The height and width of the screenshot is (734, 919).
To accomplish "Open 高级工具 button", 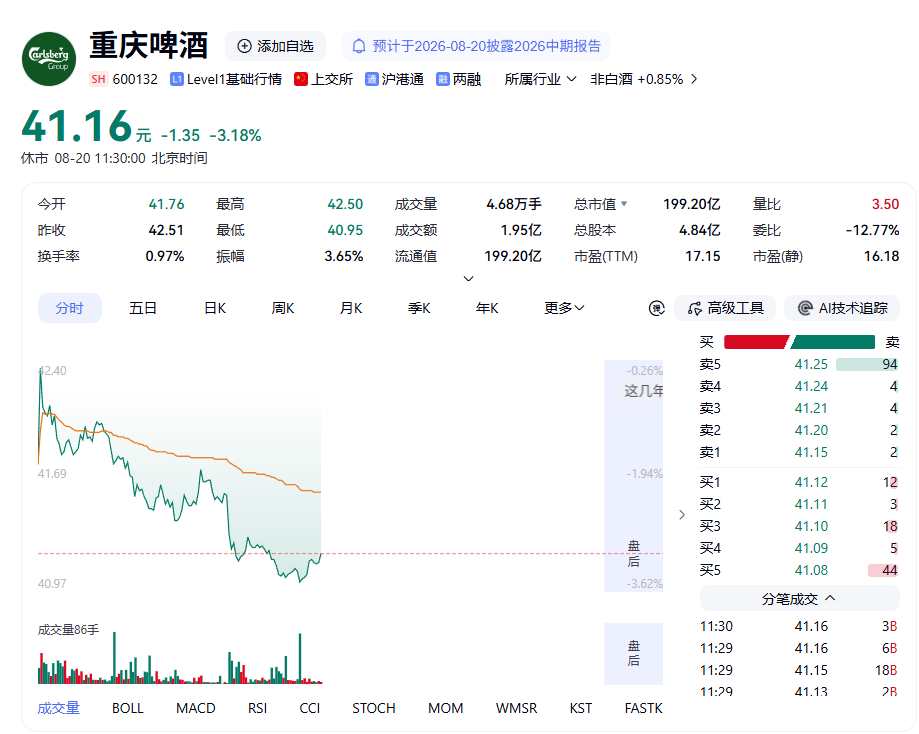I will point(725,308).
